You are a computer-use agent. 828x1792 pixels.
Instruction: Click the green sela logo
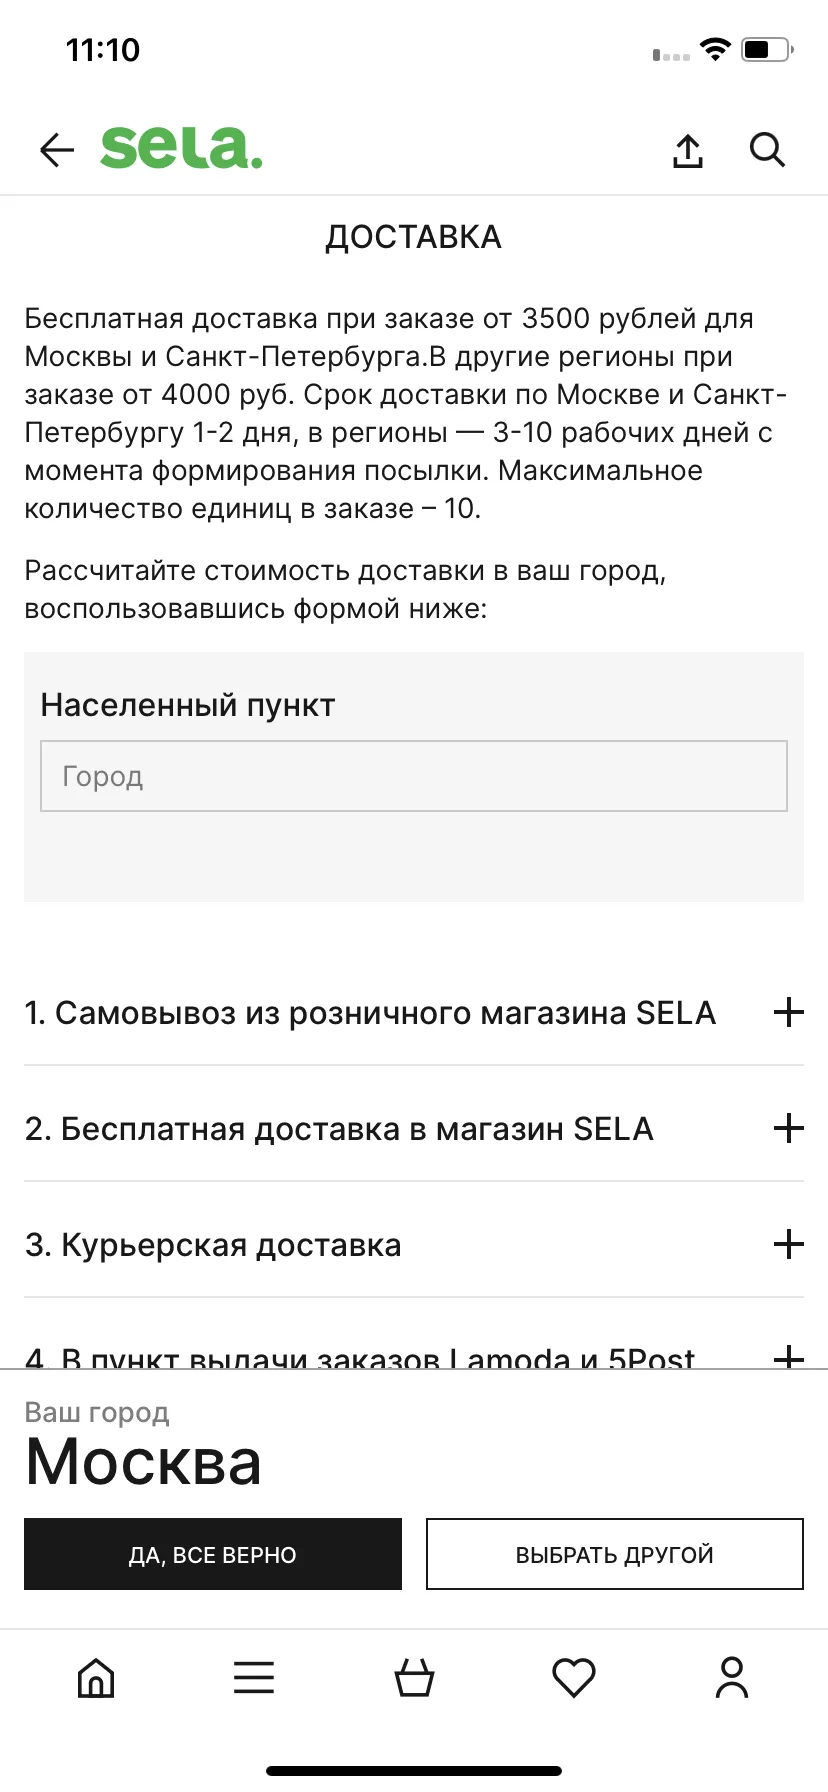point(181,148)
